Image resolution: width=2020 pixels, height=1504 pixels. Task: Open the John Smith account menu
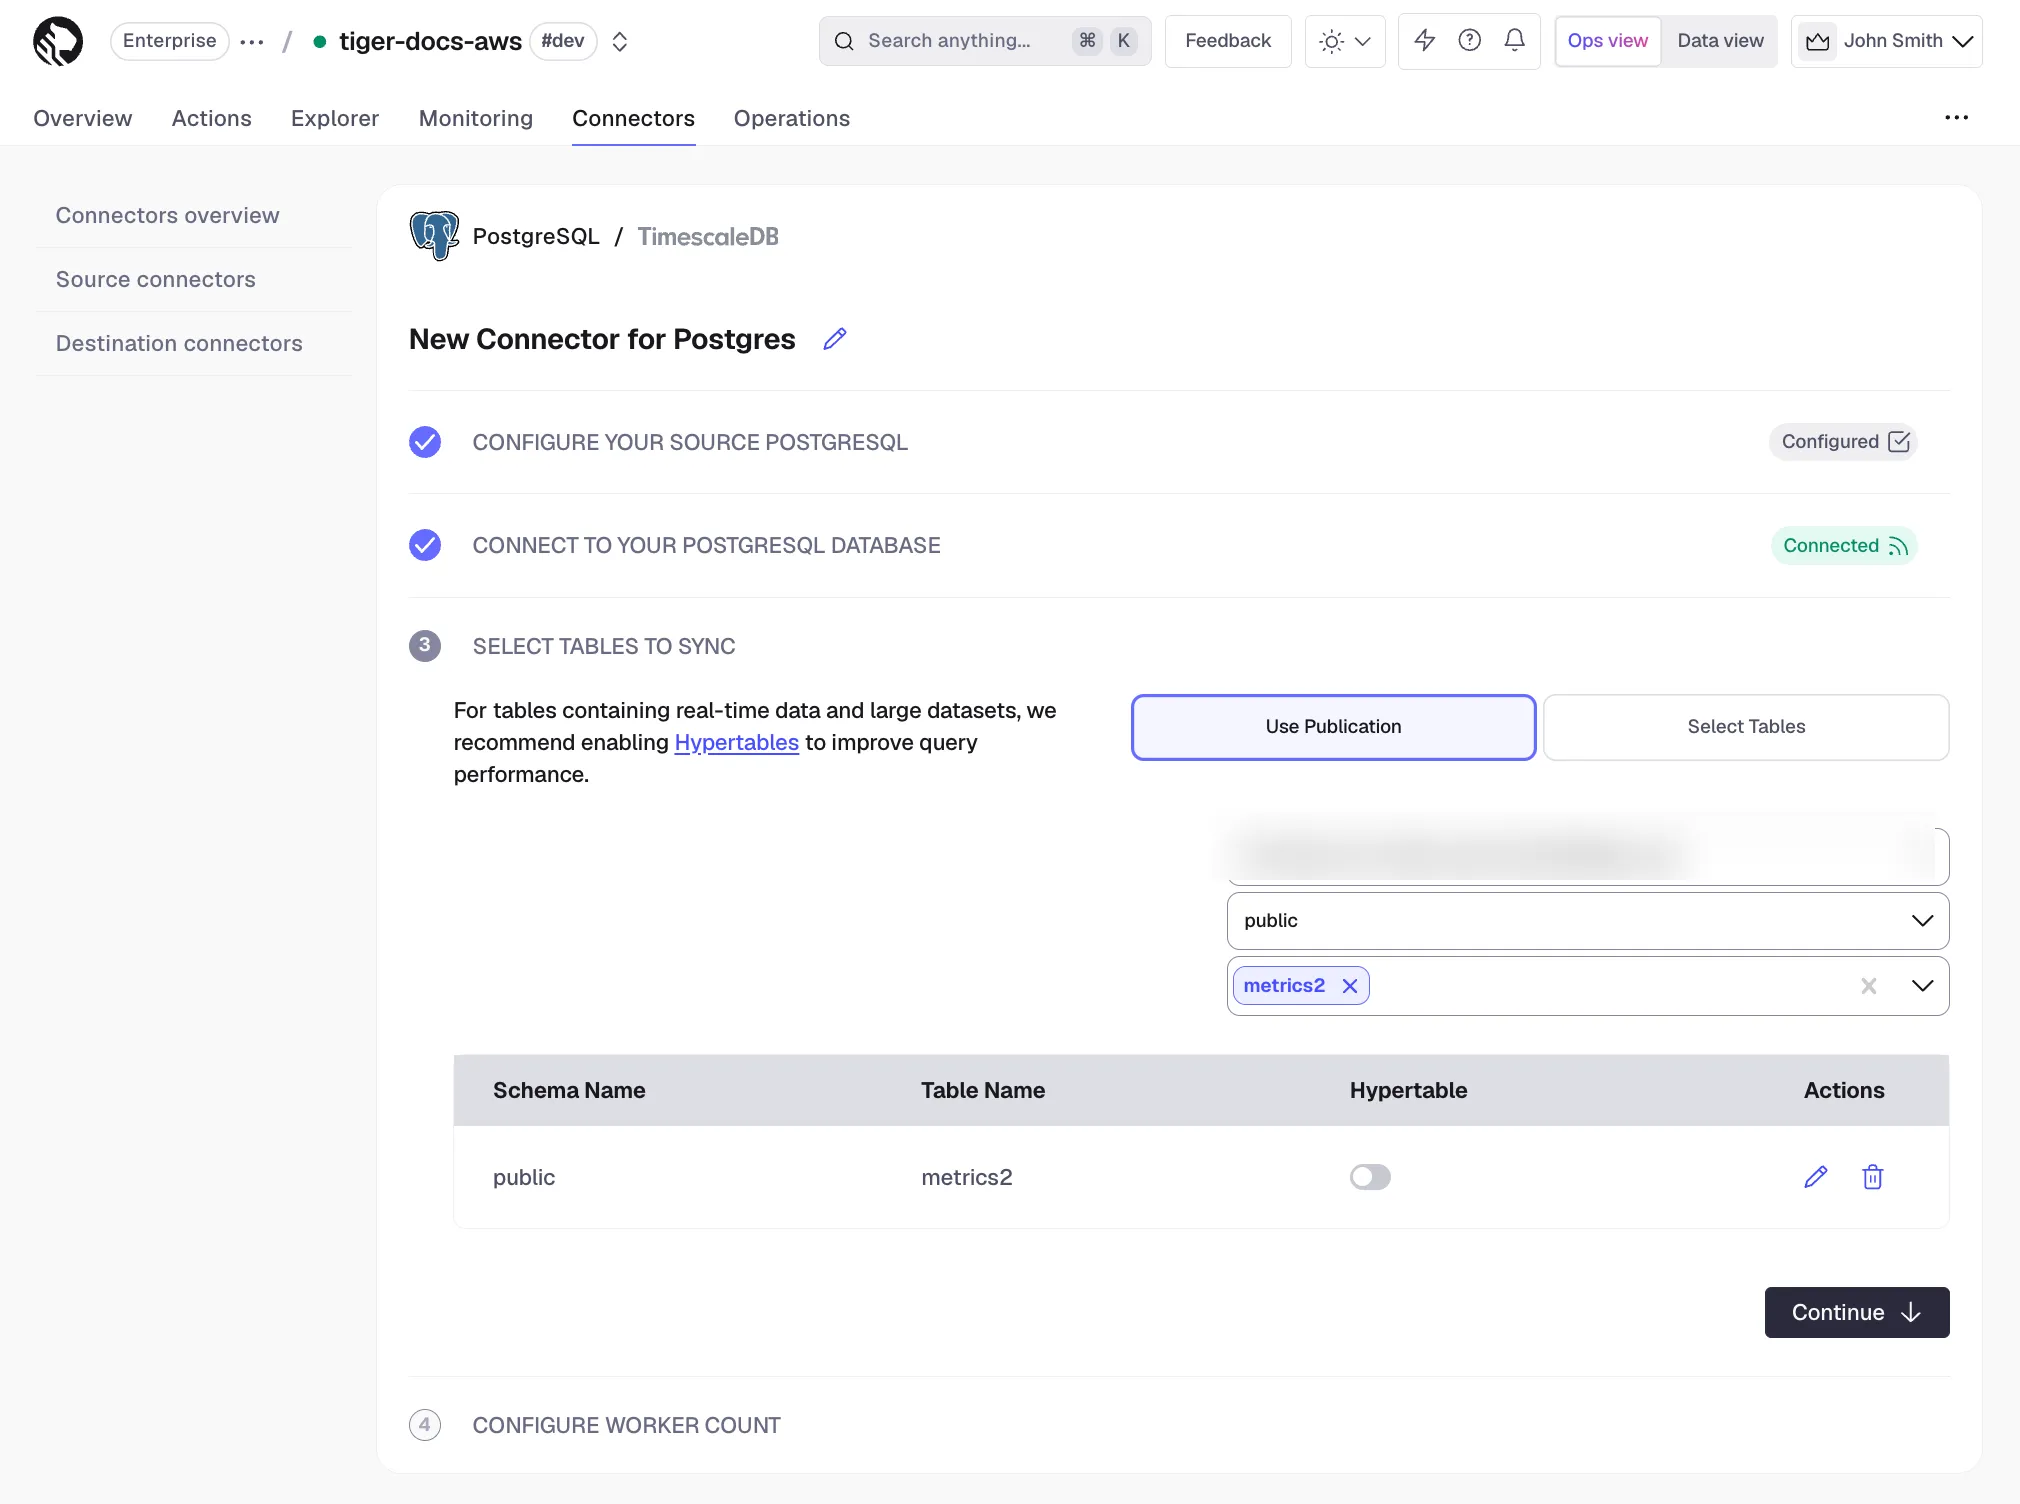point(1886,41)
